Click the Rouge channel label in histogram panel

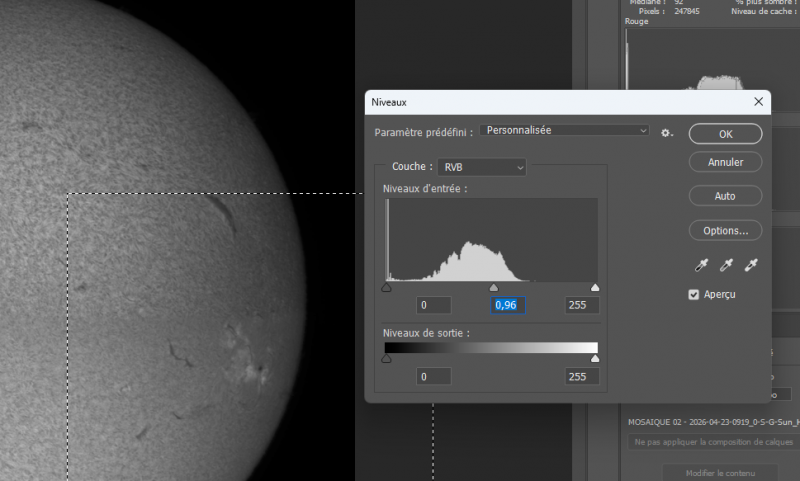coord(636,21)
